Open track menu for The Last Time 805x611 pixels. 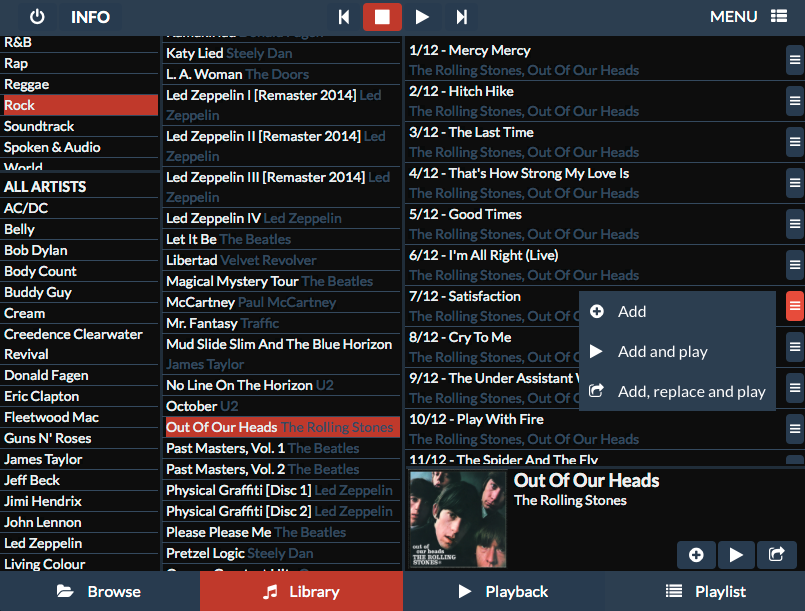tap(794, 142)
